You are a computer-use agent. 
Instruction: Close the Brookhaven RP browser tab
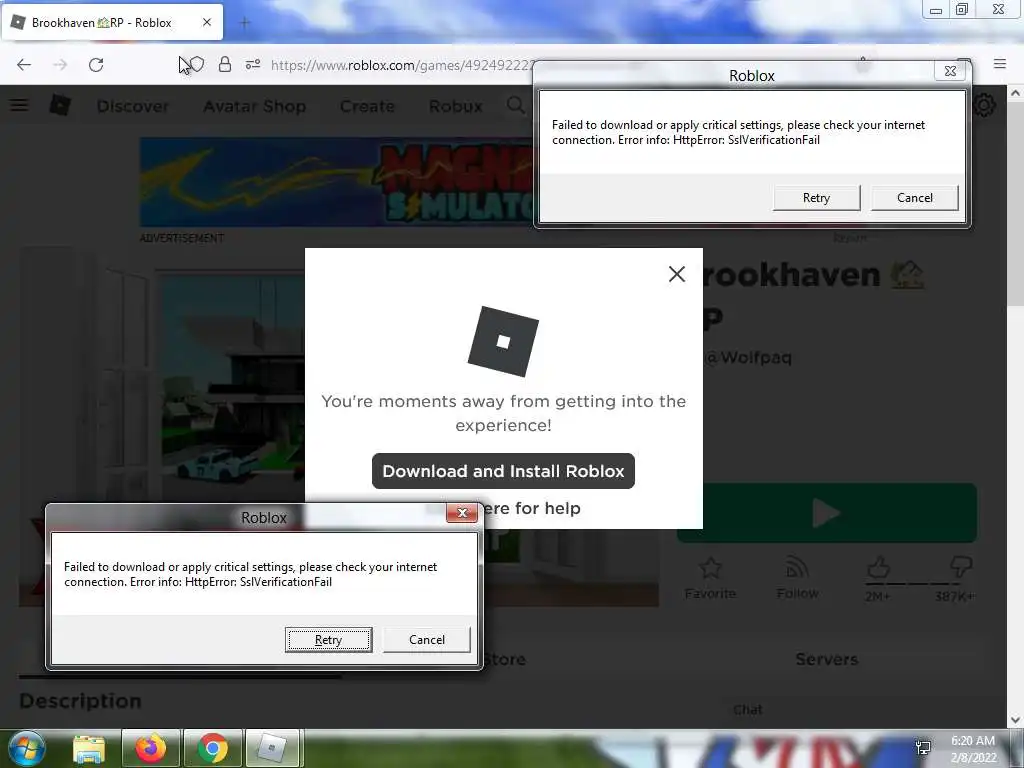tap(207, 22)
